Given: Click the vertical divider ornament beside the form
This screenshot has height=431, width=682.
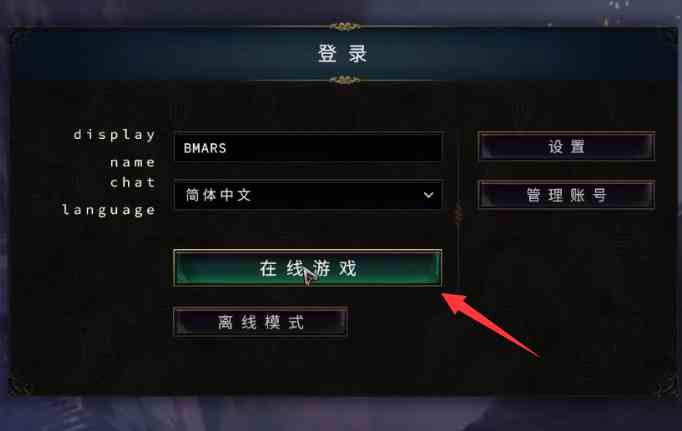Looking at the screenshot, I should pyautogui.click(x=458, y=214).
